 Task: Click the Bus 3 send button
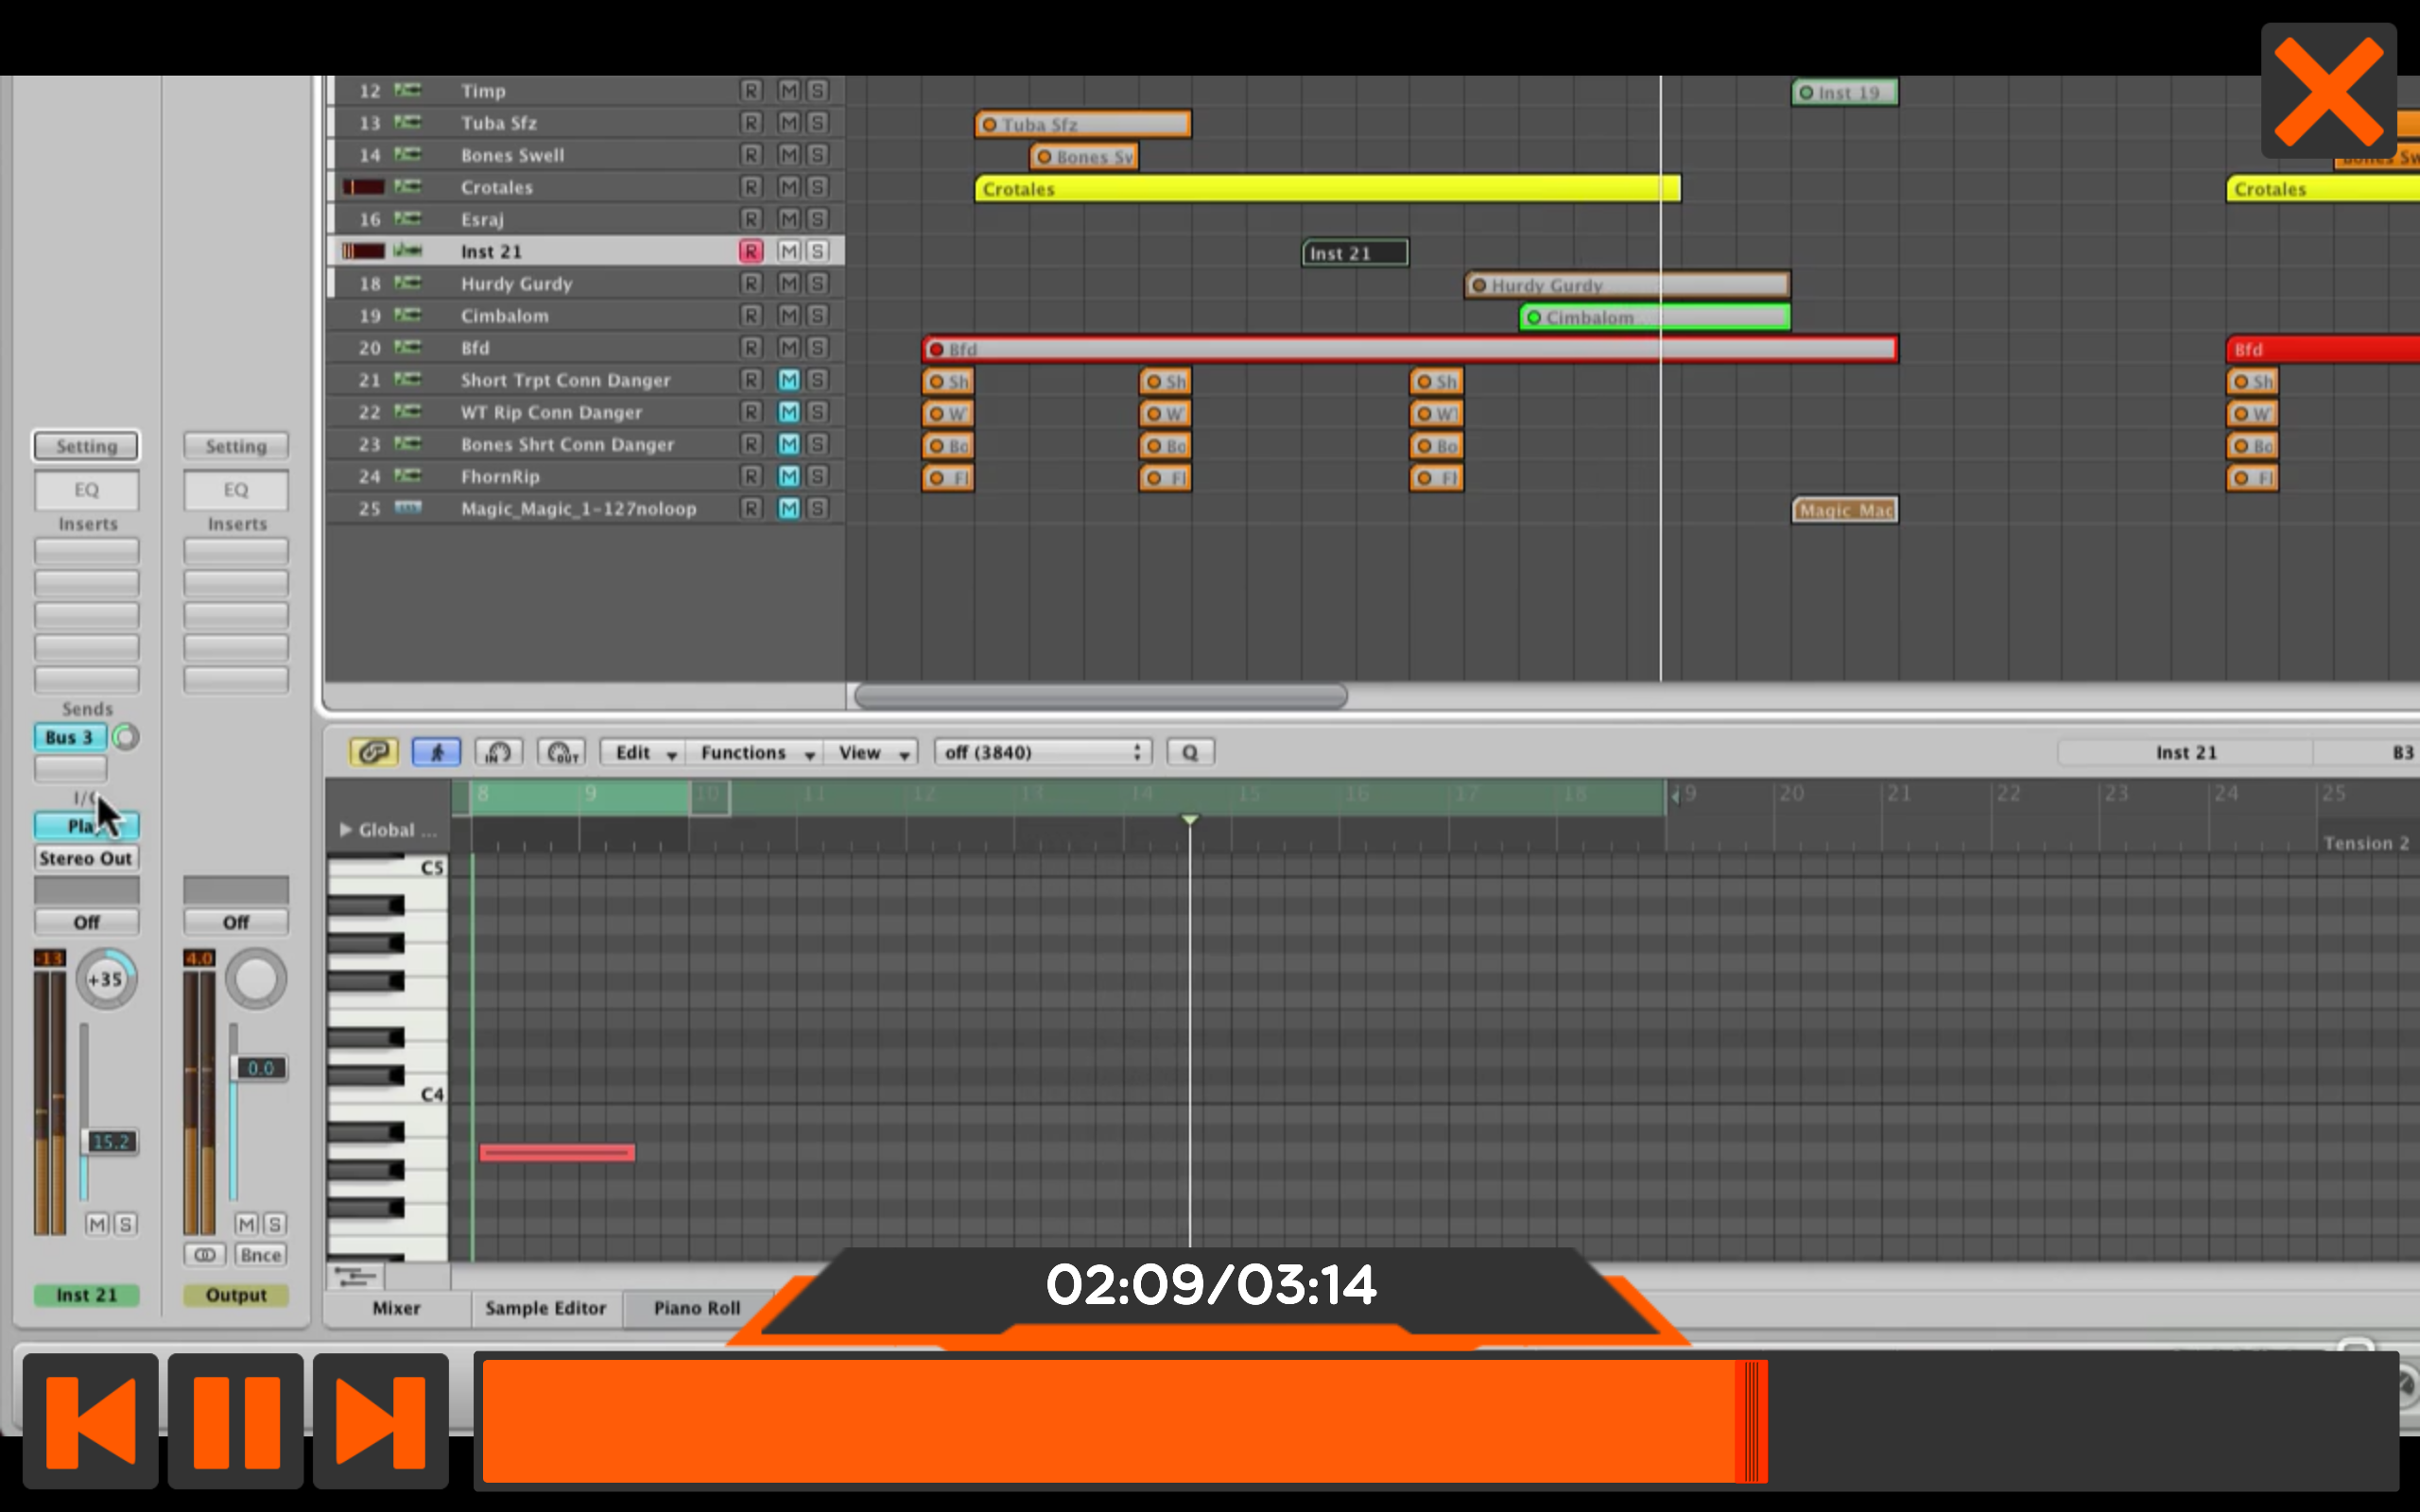(69, 737)
